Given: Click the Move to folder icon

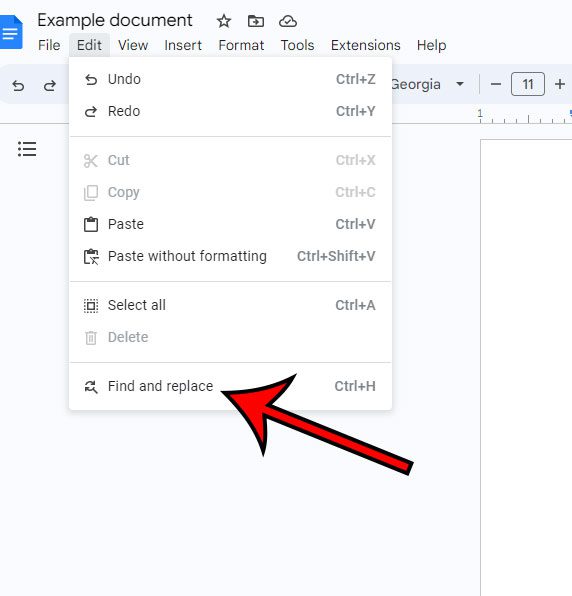Looking at the screenshot, I should (256, 21).
